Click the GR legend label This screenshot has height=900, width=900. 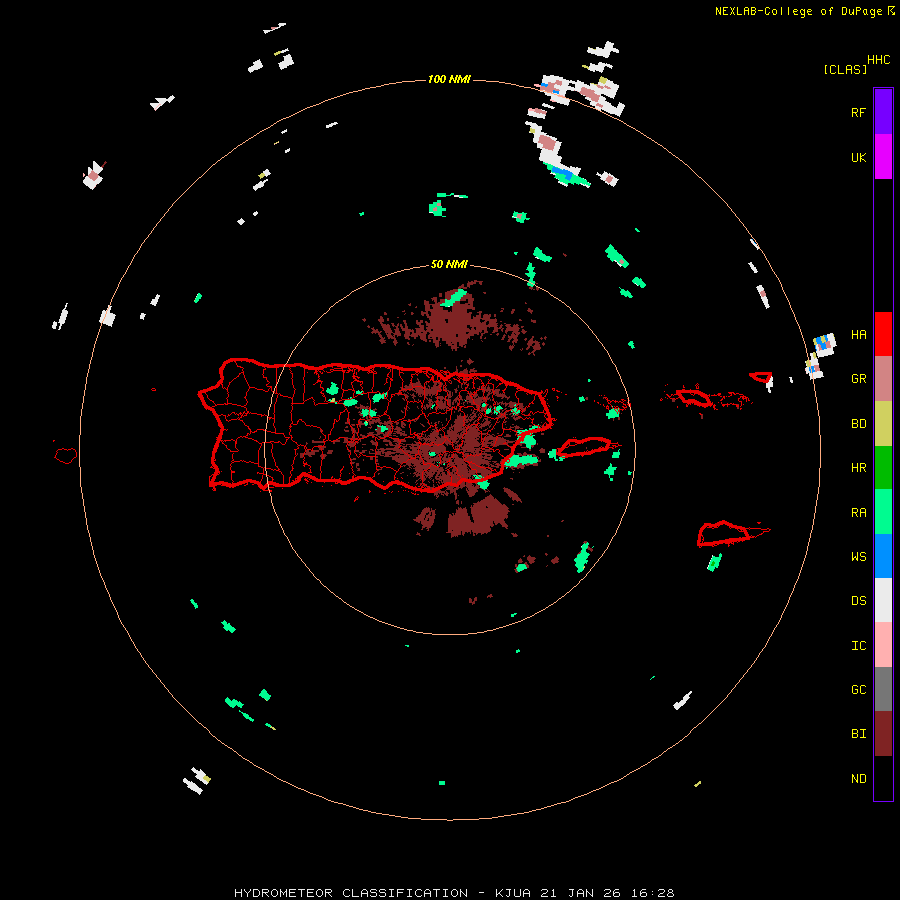click(858, 379)
